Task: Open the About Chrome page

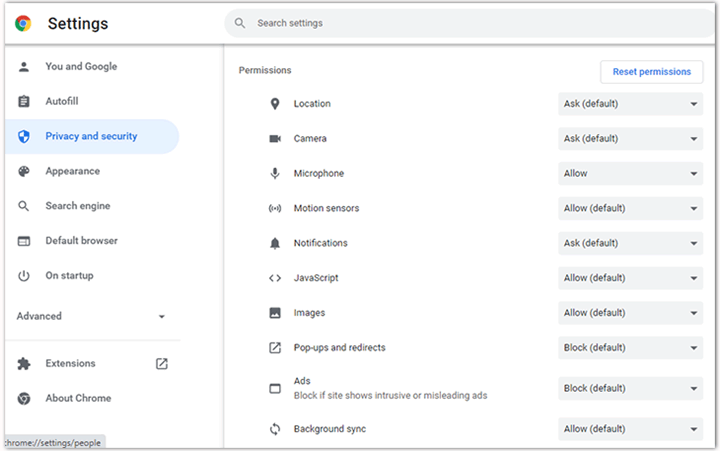Action: click(x=78, y=398)
